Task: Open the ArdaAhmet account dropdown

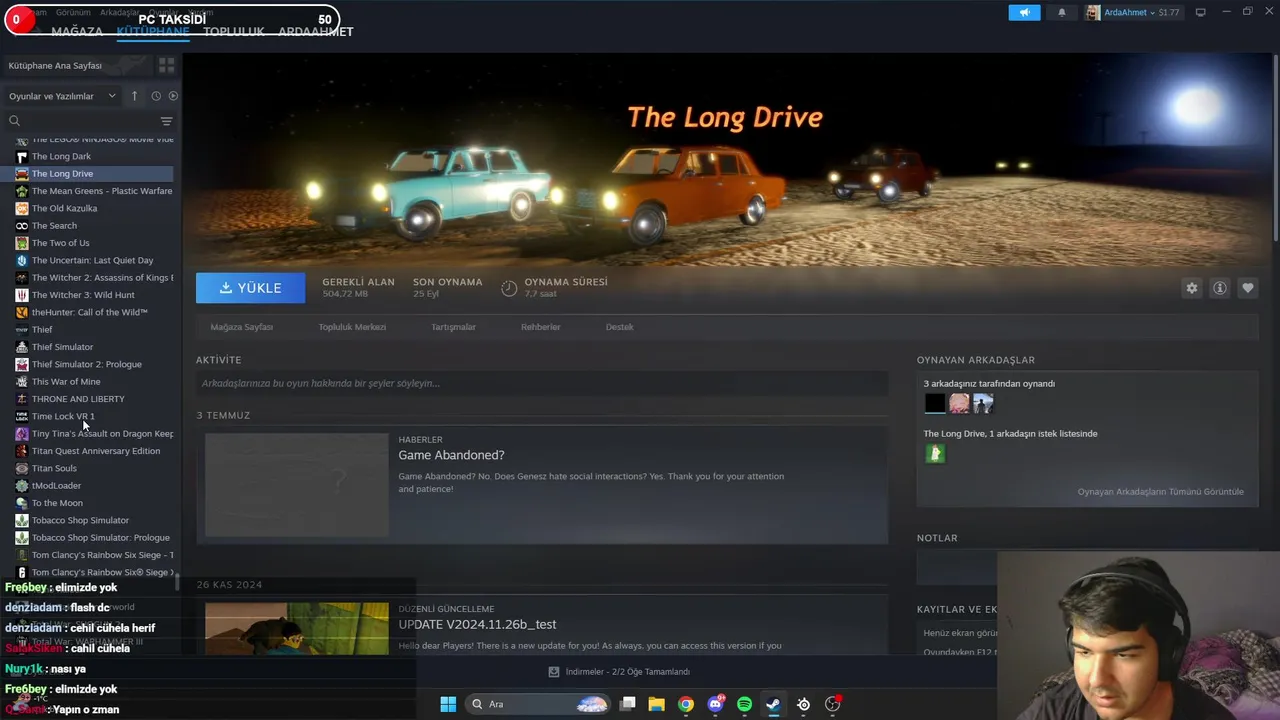Action: coord(1133,12)
